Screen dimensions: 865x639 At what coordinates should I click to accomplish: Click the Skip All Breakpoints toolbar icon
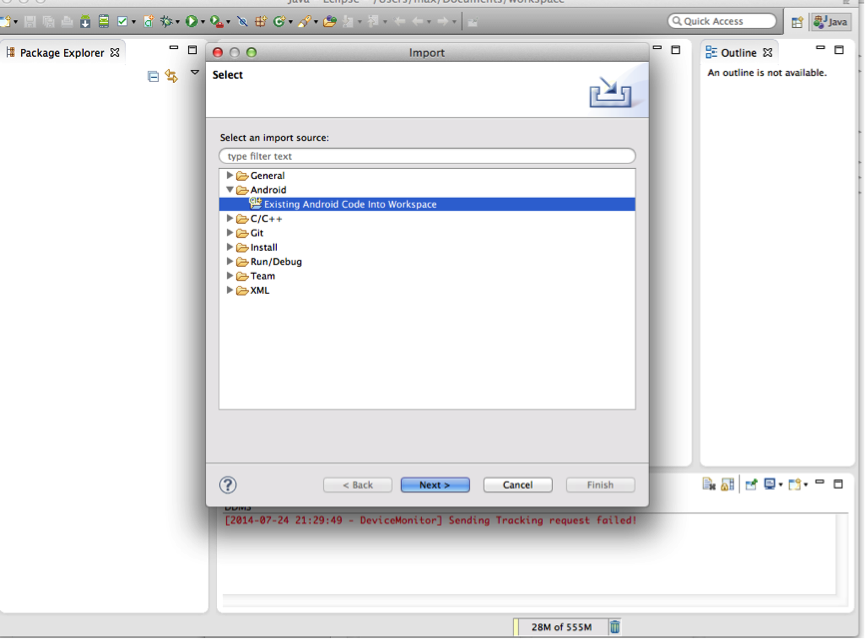(242, 22)
